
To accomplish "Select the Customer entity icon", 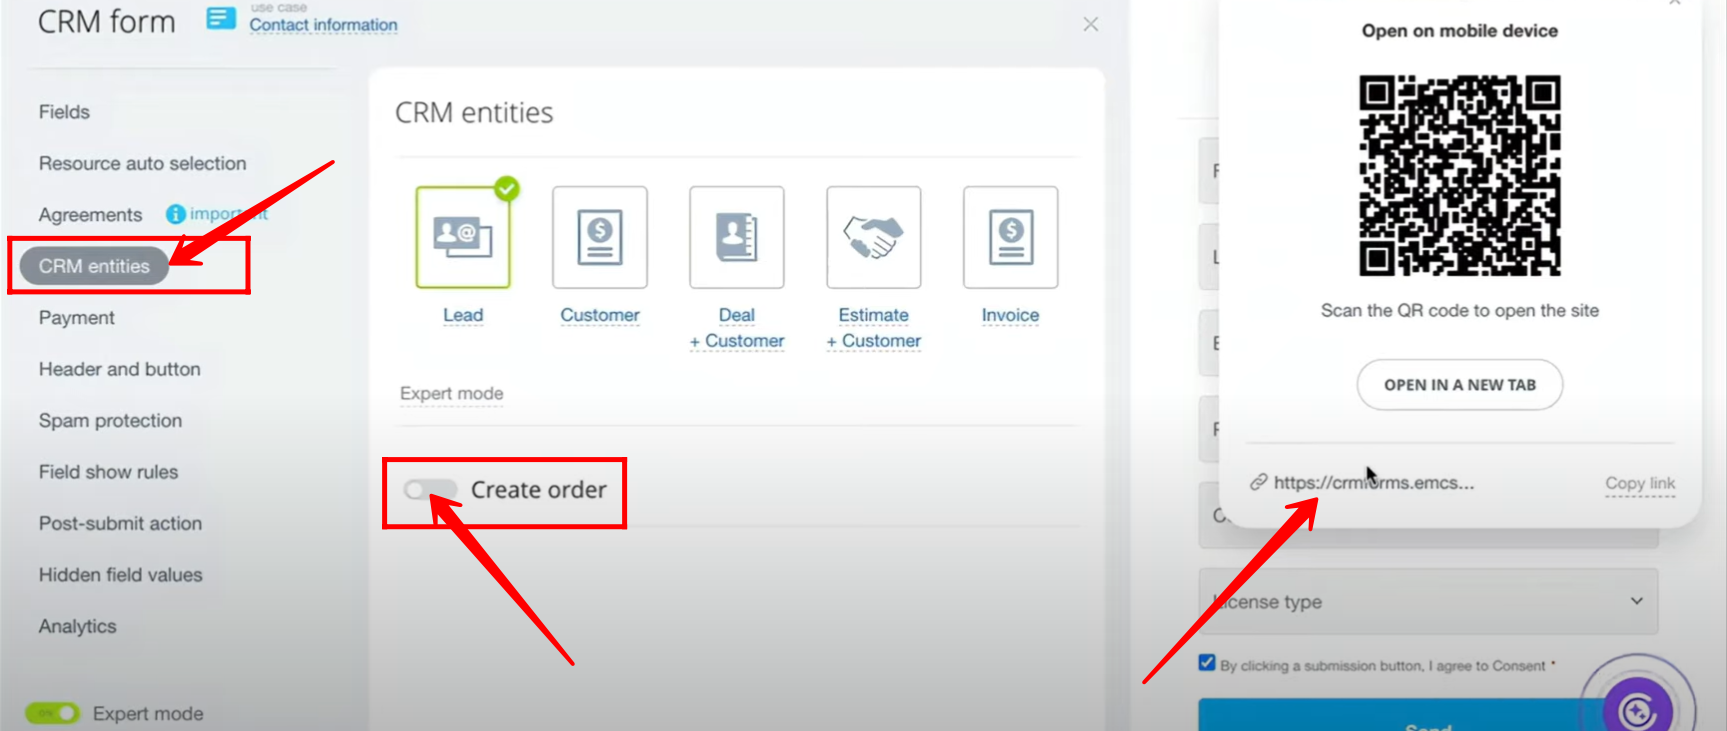I will [600, 237].
